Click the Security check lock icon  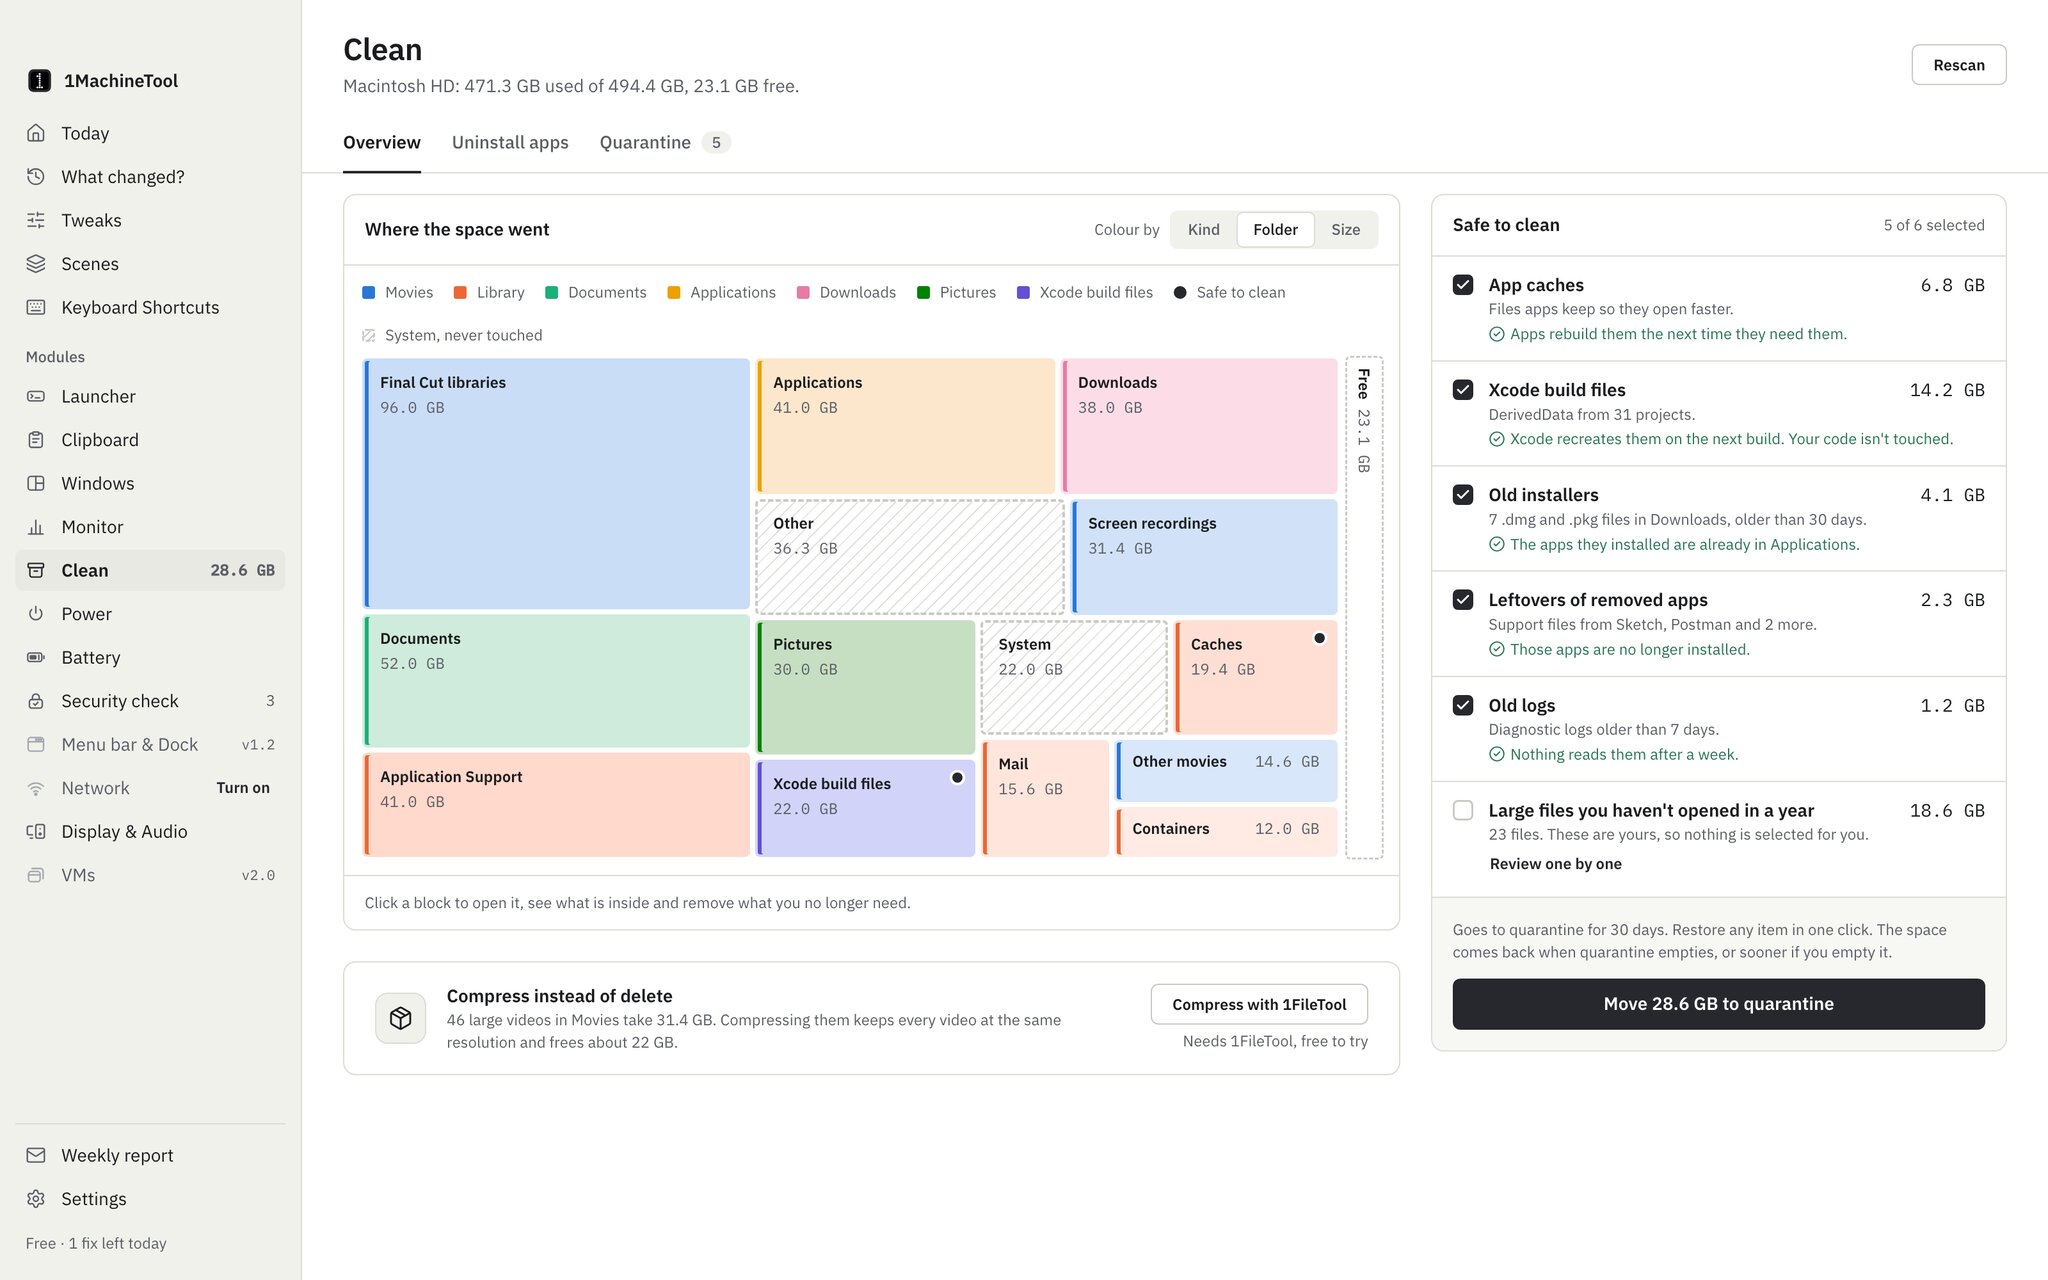[x=36, y=701]
